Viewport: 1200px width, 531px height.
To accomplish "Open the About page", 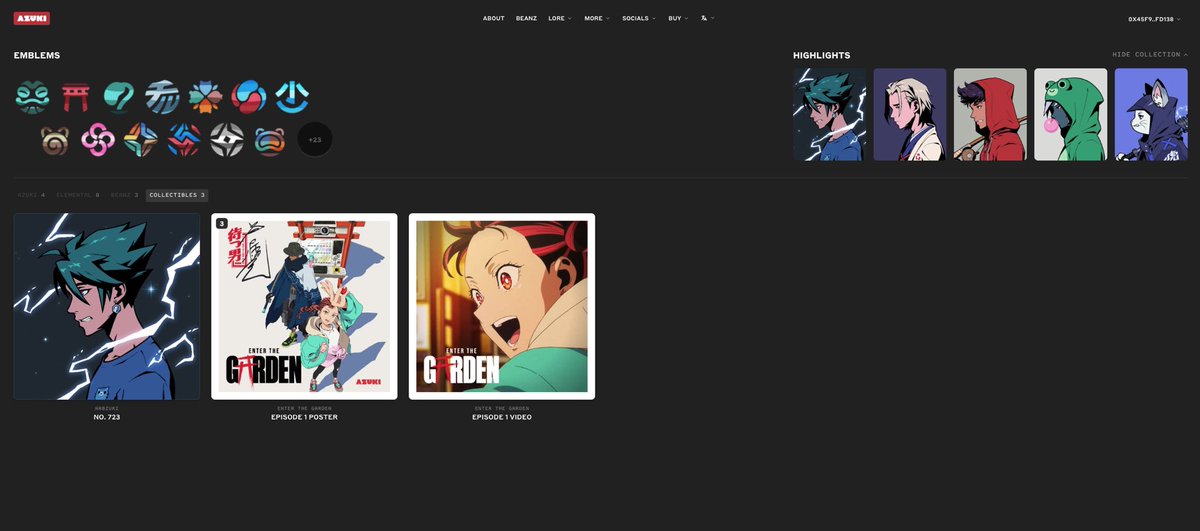I will coord(493,18).
